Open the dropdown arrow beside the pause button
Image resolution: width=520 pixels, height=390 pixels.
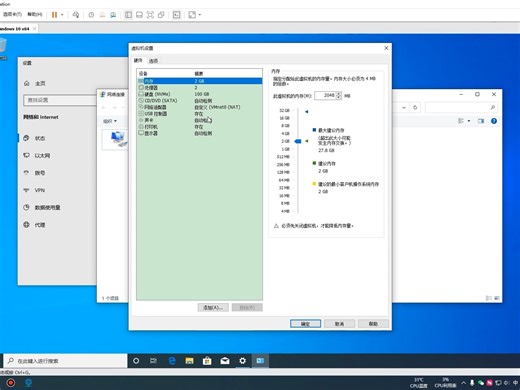click(x=62, y=15)
